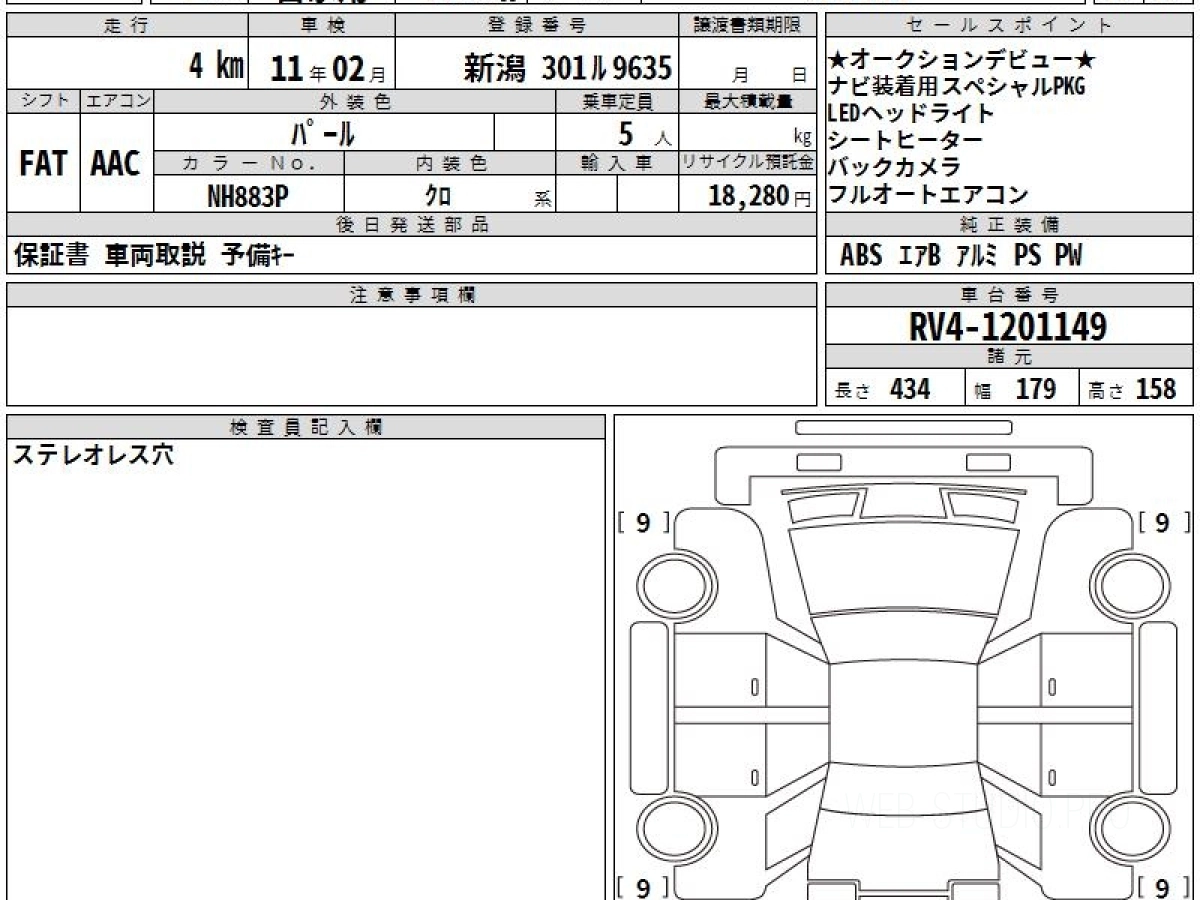Select the "譲渡書類期限" header
This screenshot has width=1200, height=900.
tap(748, 26)
